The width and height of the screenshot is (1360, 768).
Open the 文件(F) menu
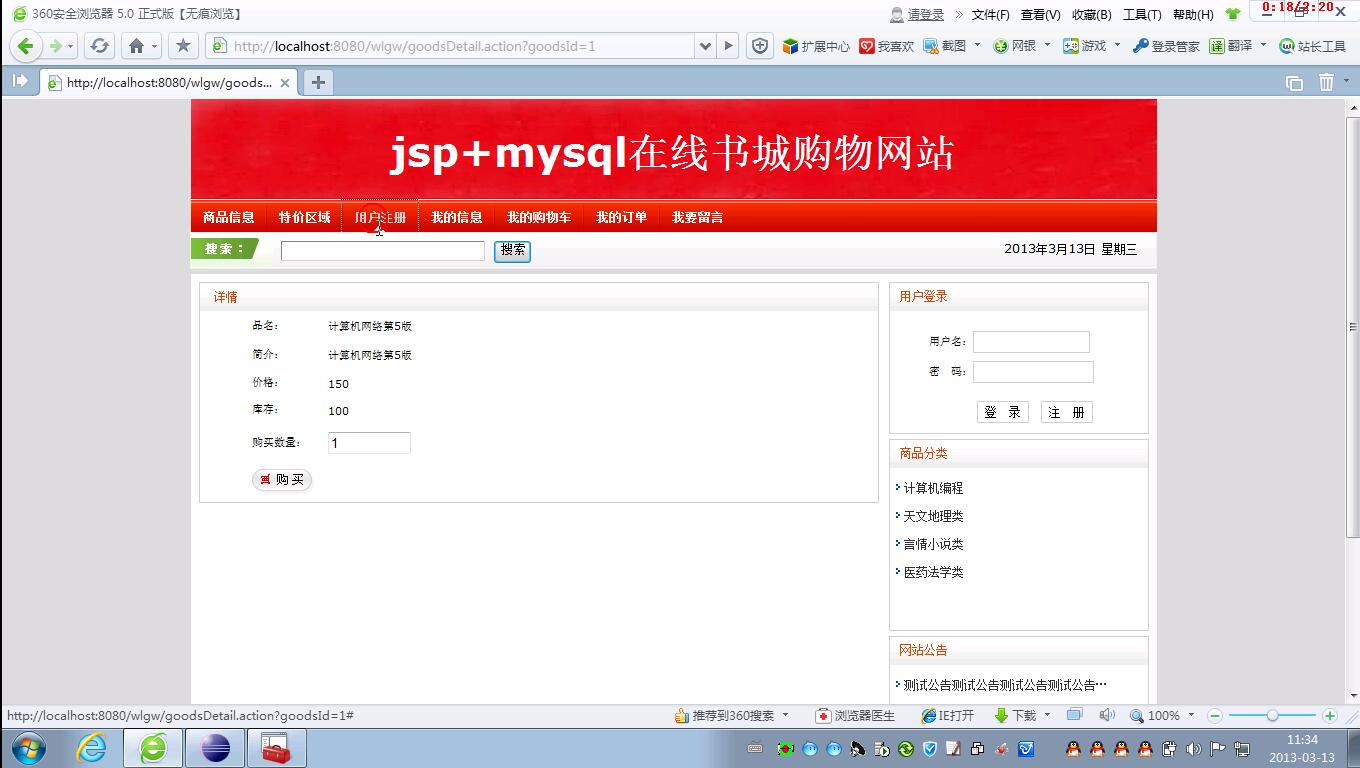(991, 15)
